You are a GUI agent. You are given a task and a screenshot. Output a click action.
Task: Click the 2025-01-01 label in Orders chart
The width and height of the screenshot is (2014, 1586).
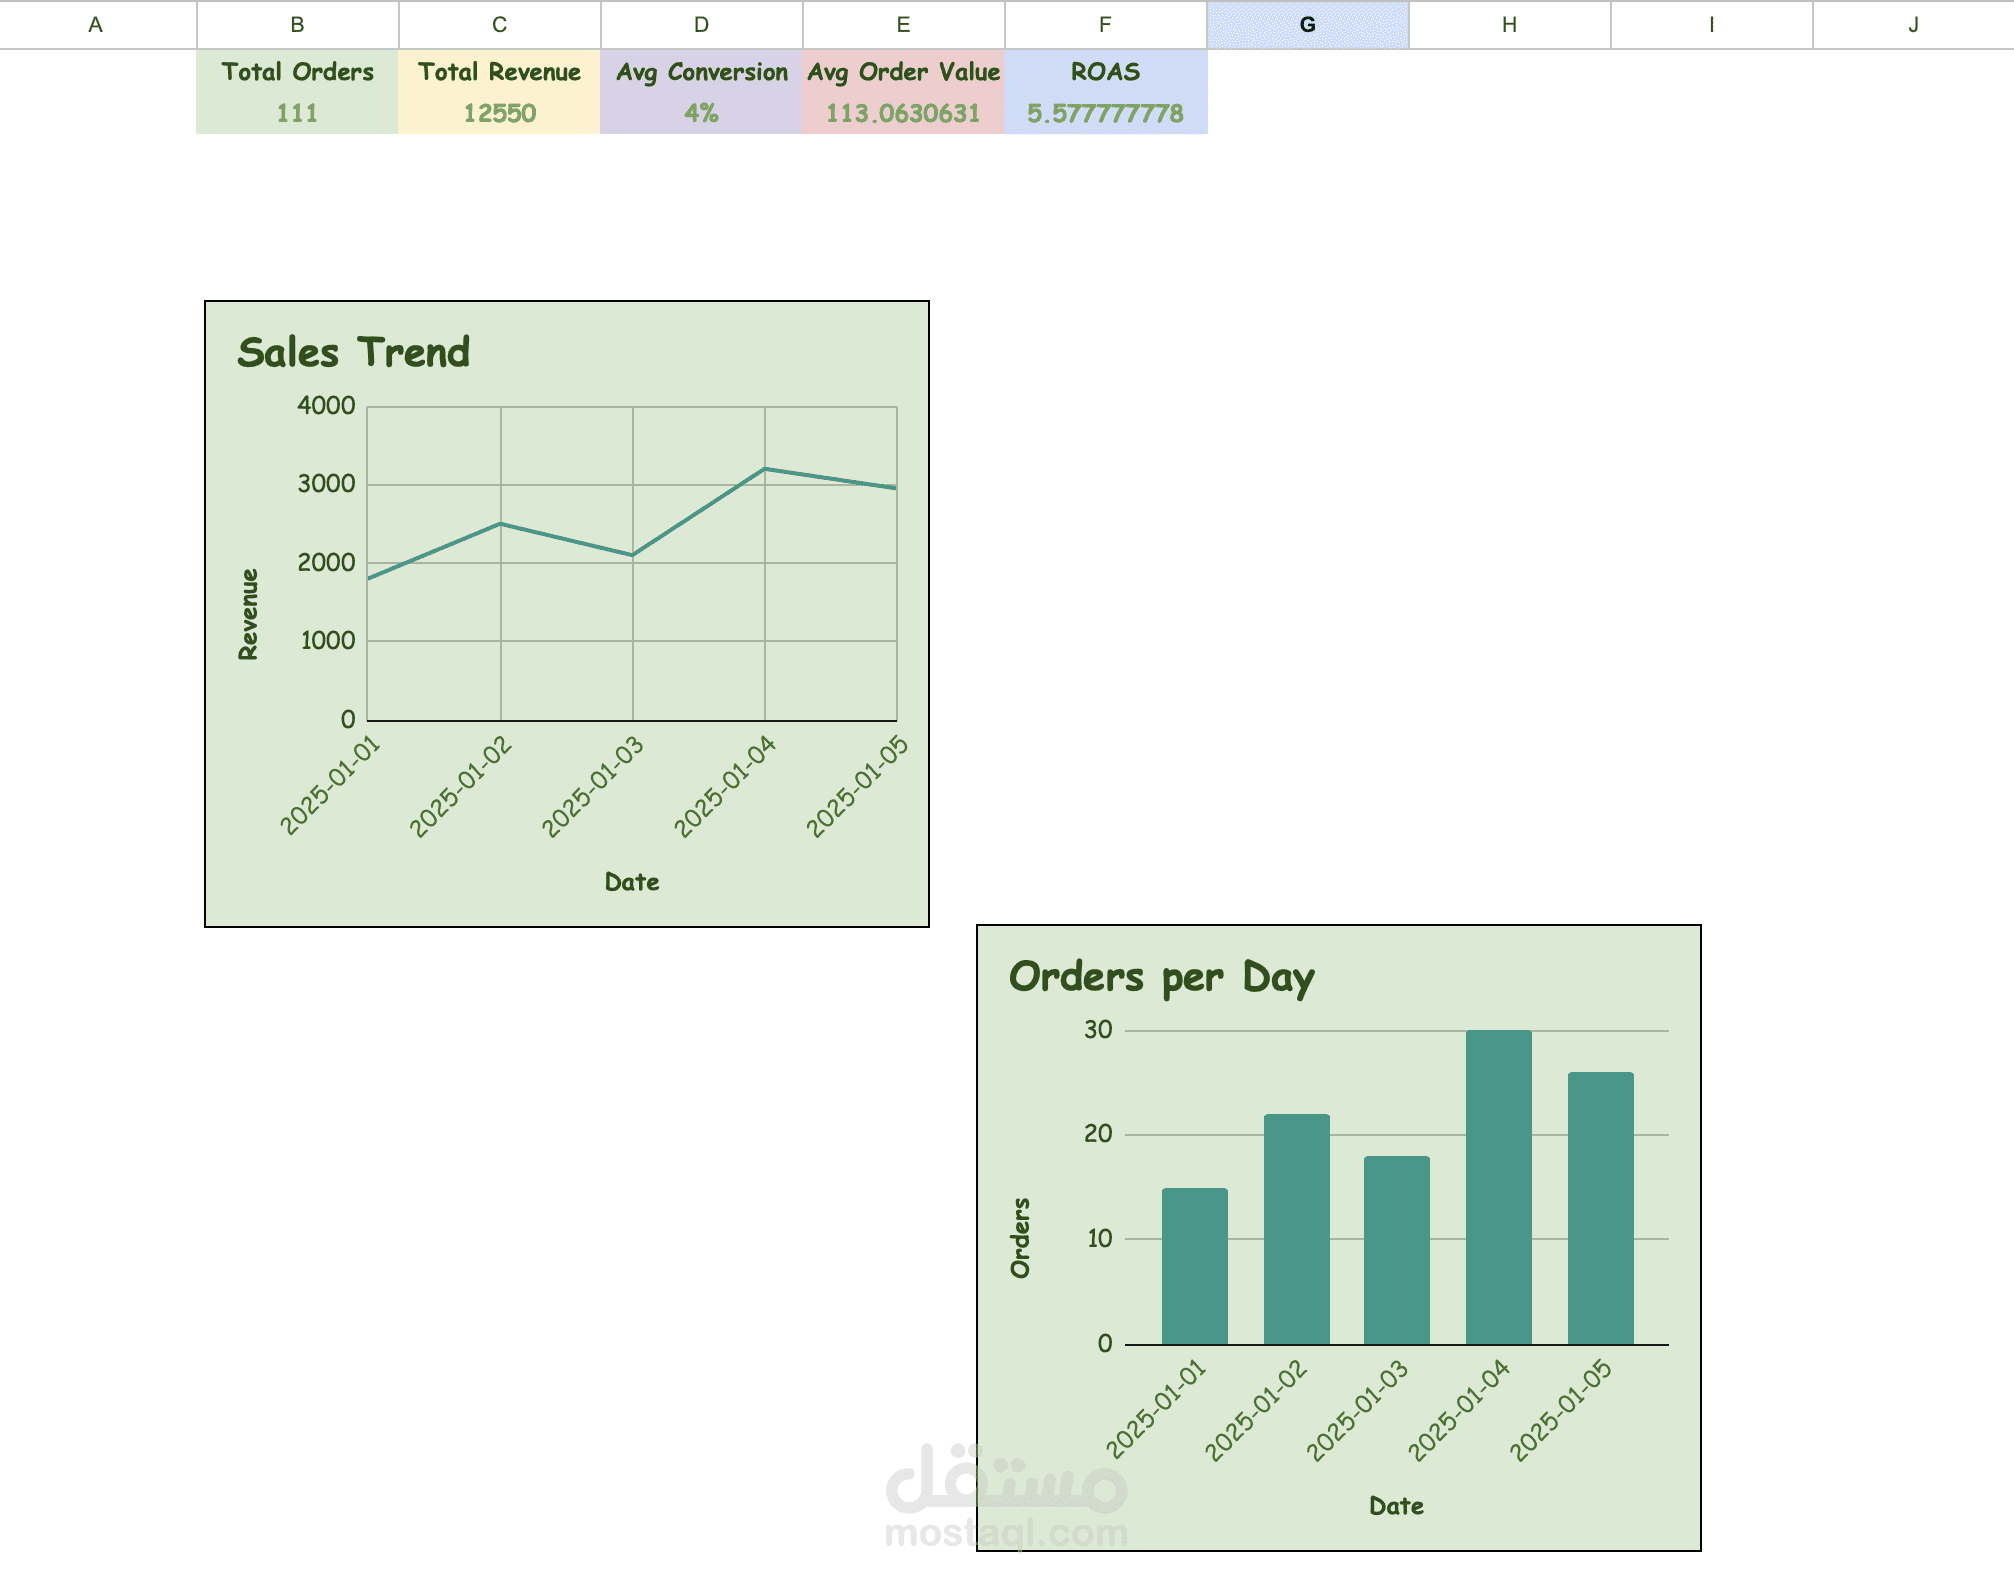(x=1156, y=1409)
